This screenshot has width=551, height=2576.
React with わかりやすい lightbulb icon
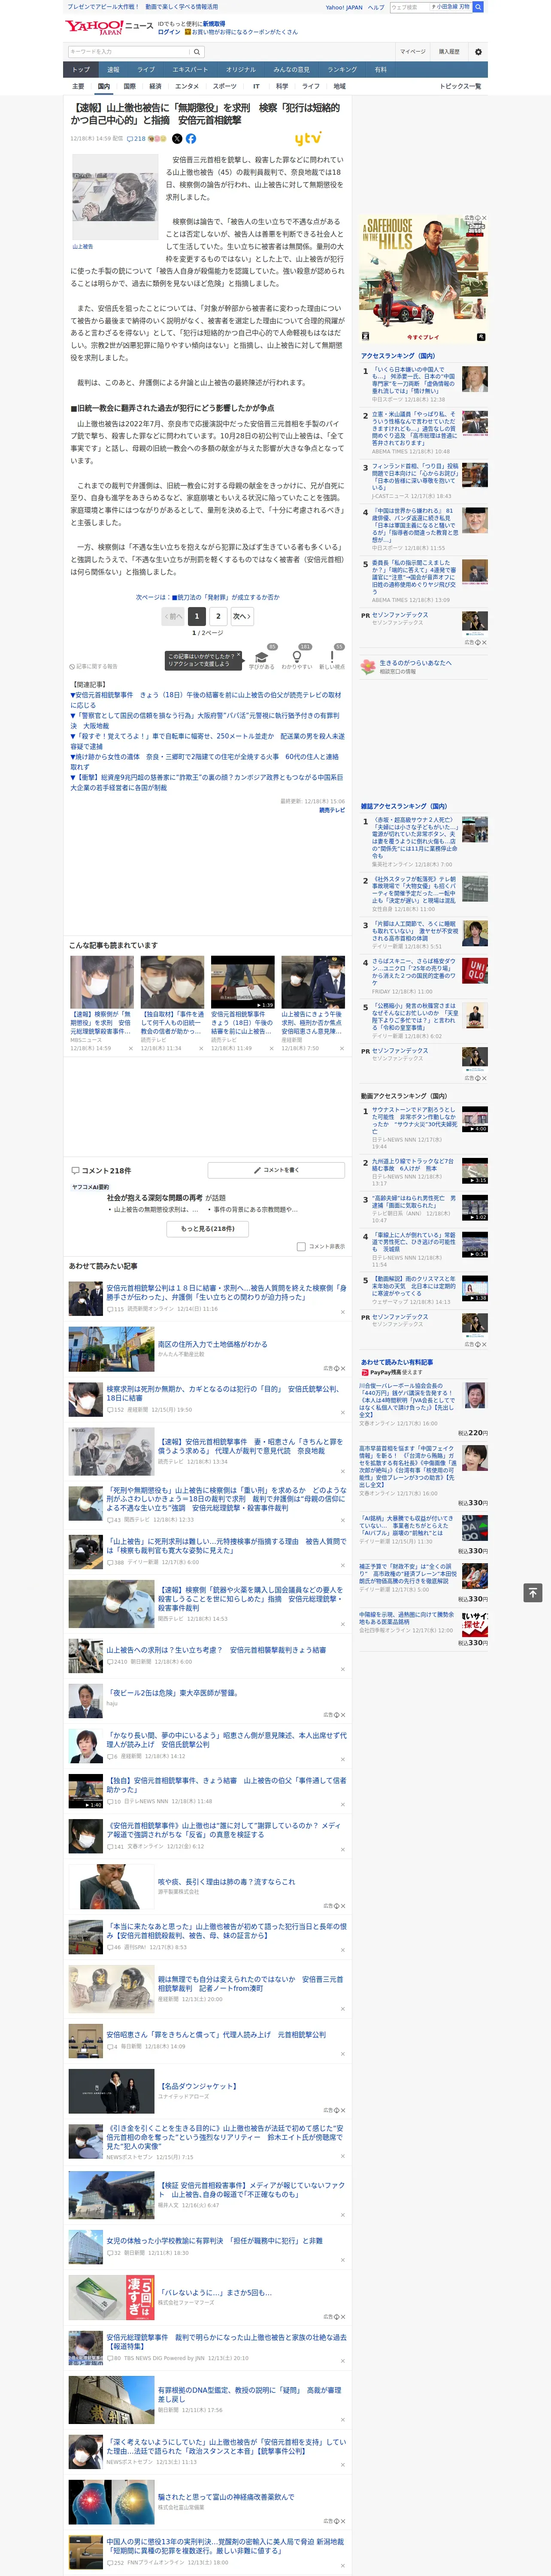click(x=296, y=657)
